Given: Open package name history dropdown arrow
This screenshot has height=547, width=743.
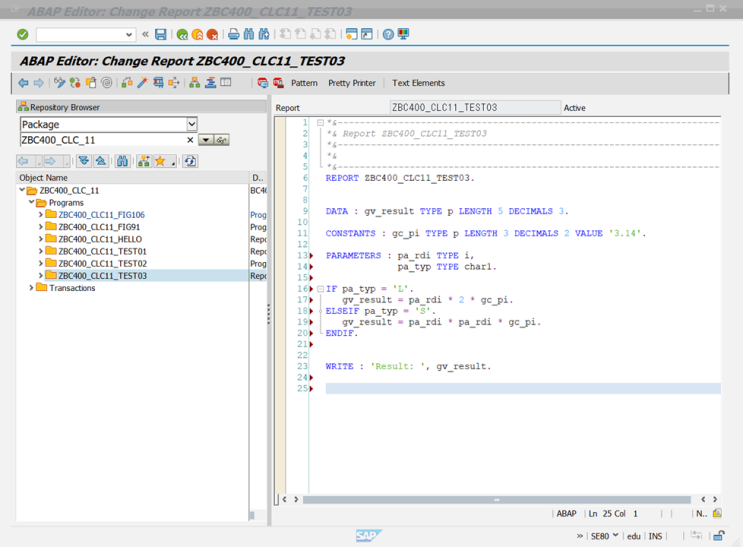Looking at the screenshot, I should [x=206, y=140].
